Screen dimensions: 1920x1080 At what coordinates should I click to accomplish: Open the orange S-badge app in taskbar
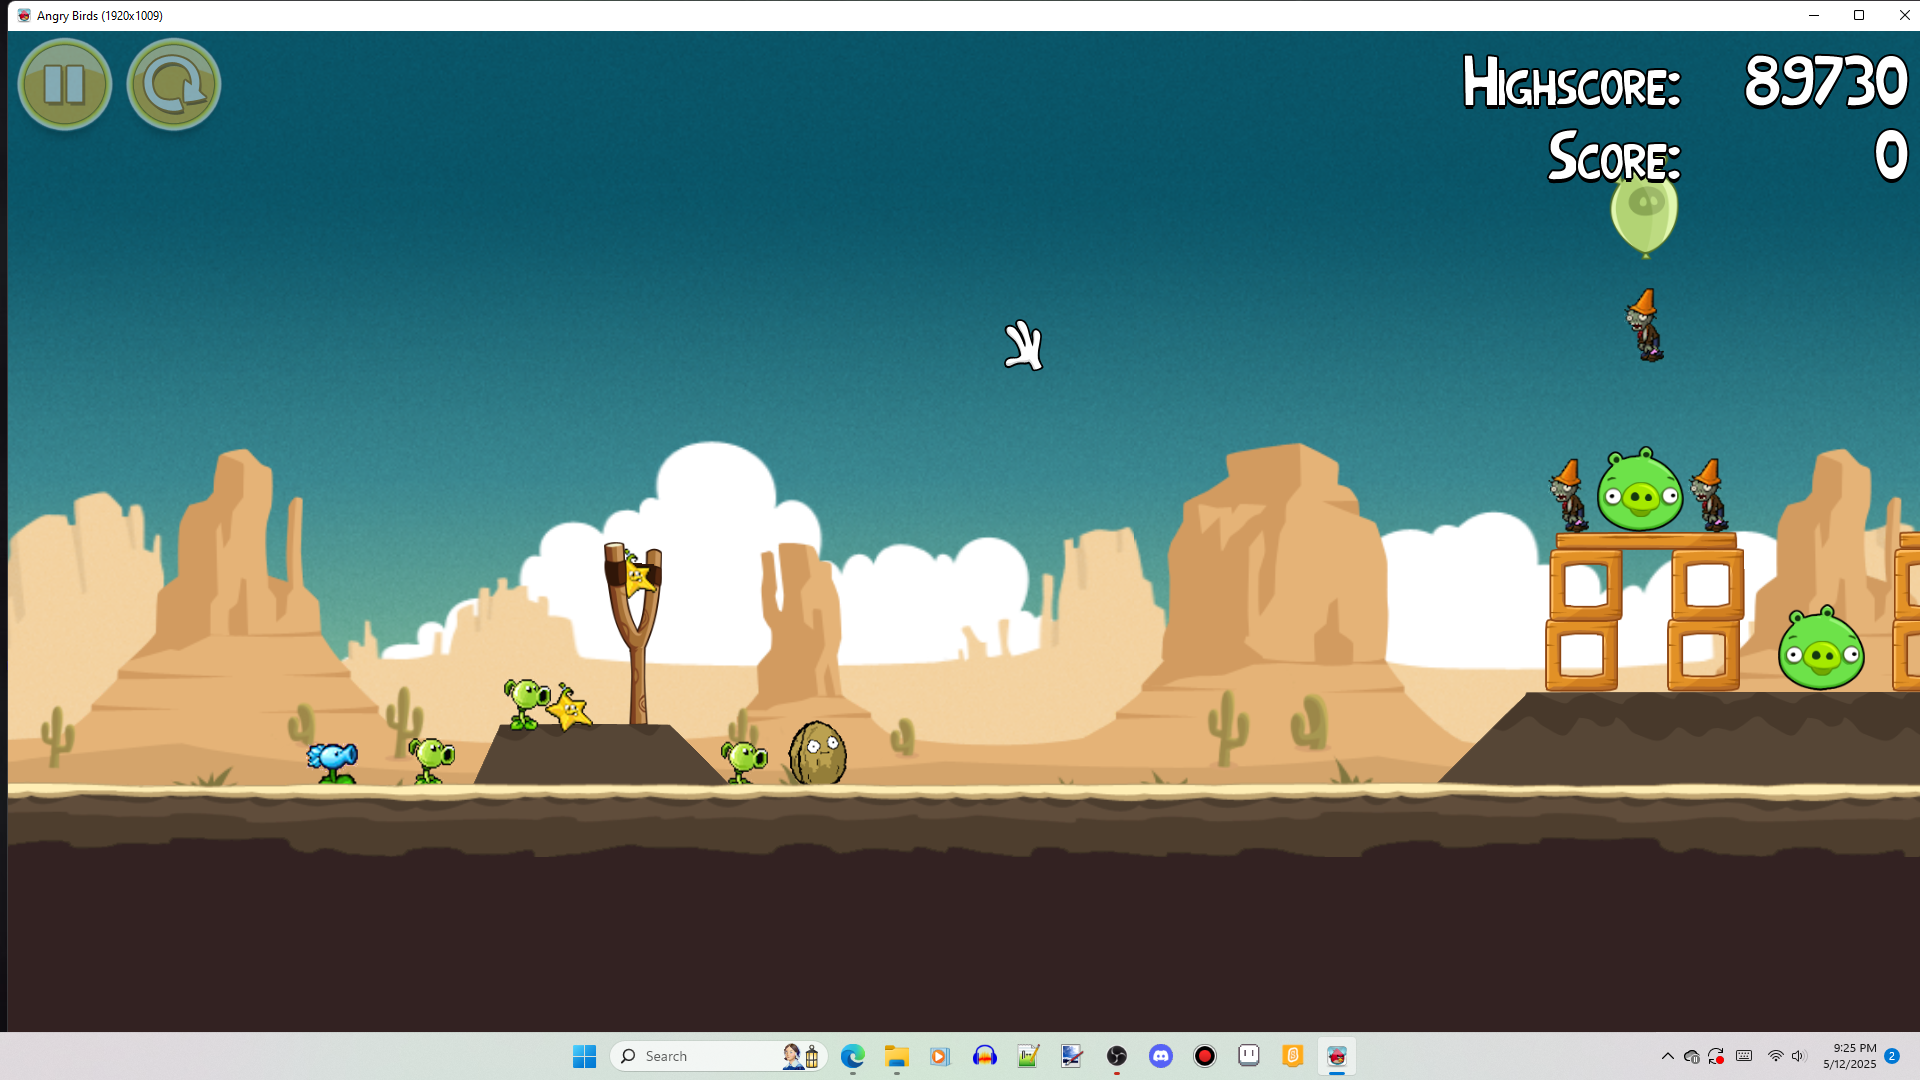tap(1292, 1056)
